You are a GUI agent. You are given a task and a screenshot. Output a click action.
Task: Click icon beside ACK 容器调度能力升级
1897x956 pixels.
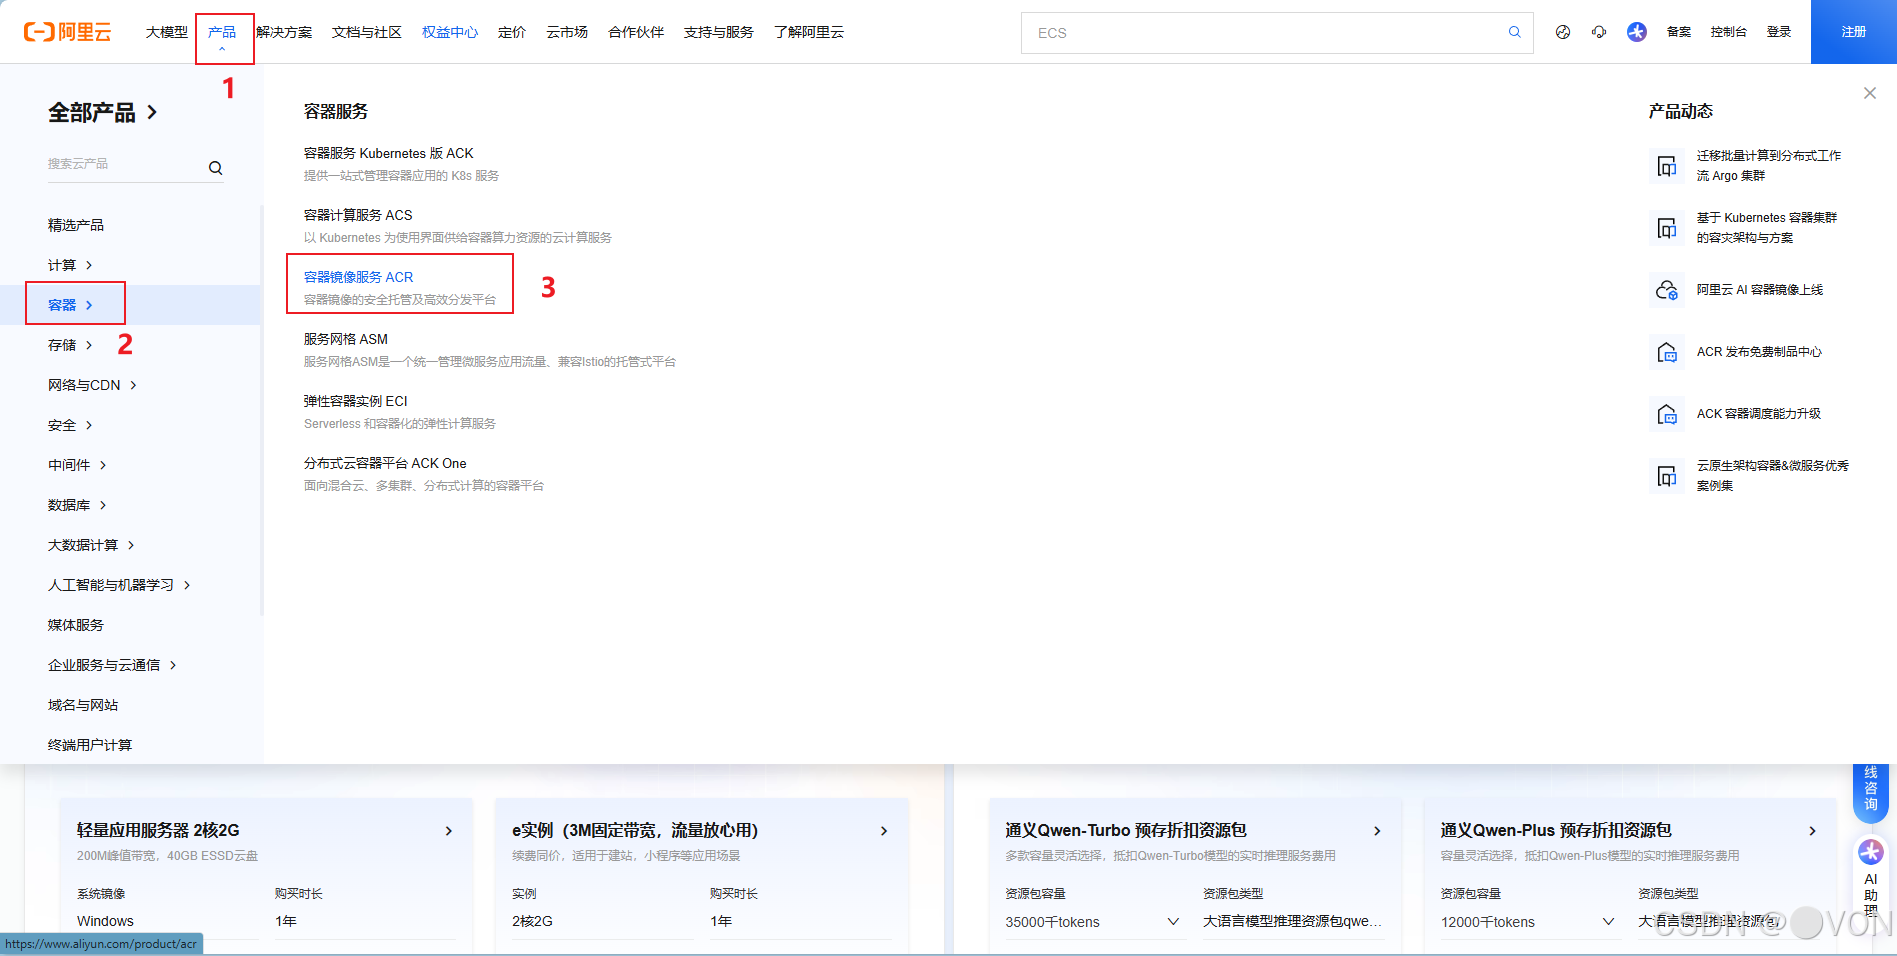click(1667, 414)
